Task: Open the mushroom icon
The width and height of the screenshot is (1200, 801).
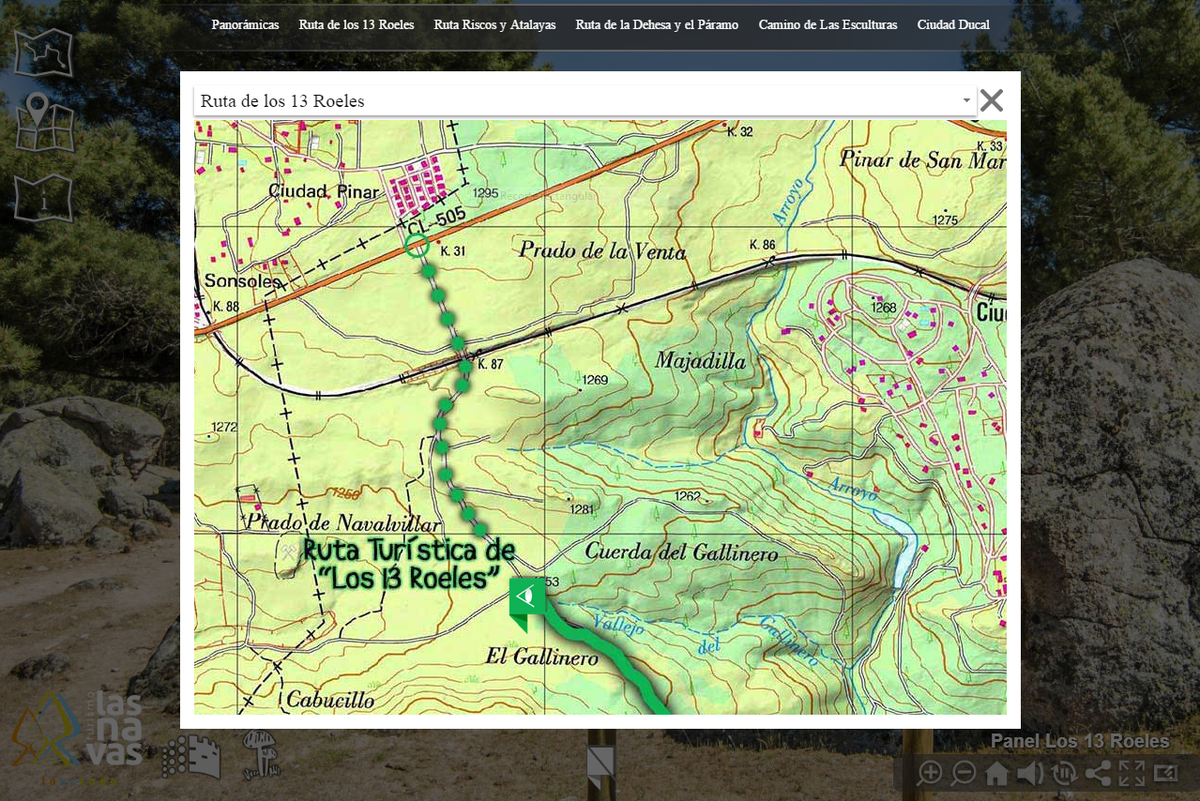Action: point(262,754)
